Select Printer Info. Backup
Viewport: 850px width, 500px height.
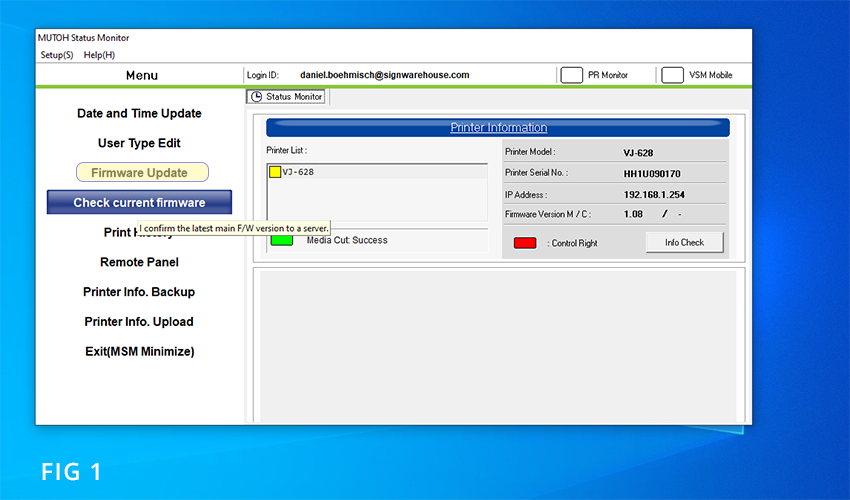[139, 292]
